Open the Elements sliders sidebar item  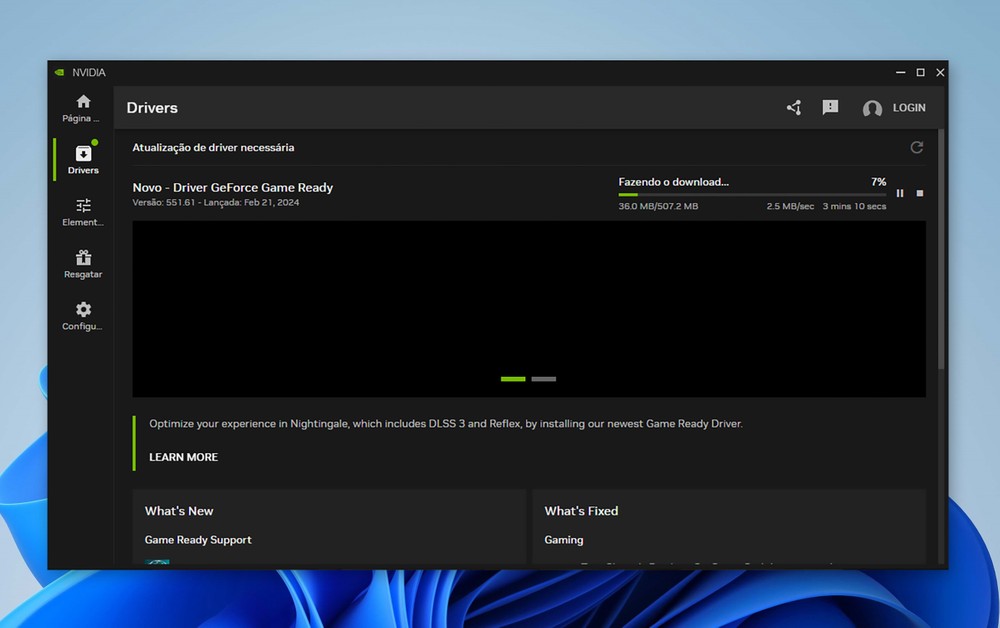pyautogui.click(x=83, y=212)
